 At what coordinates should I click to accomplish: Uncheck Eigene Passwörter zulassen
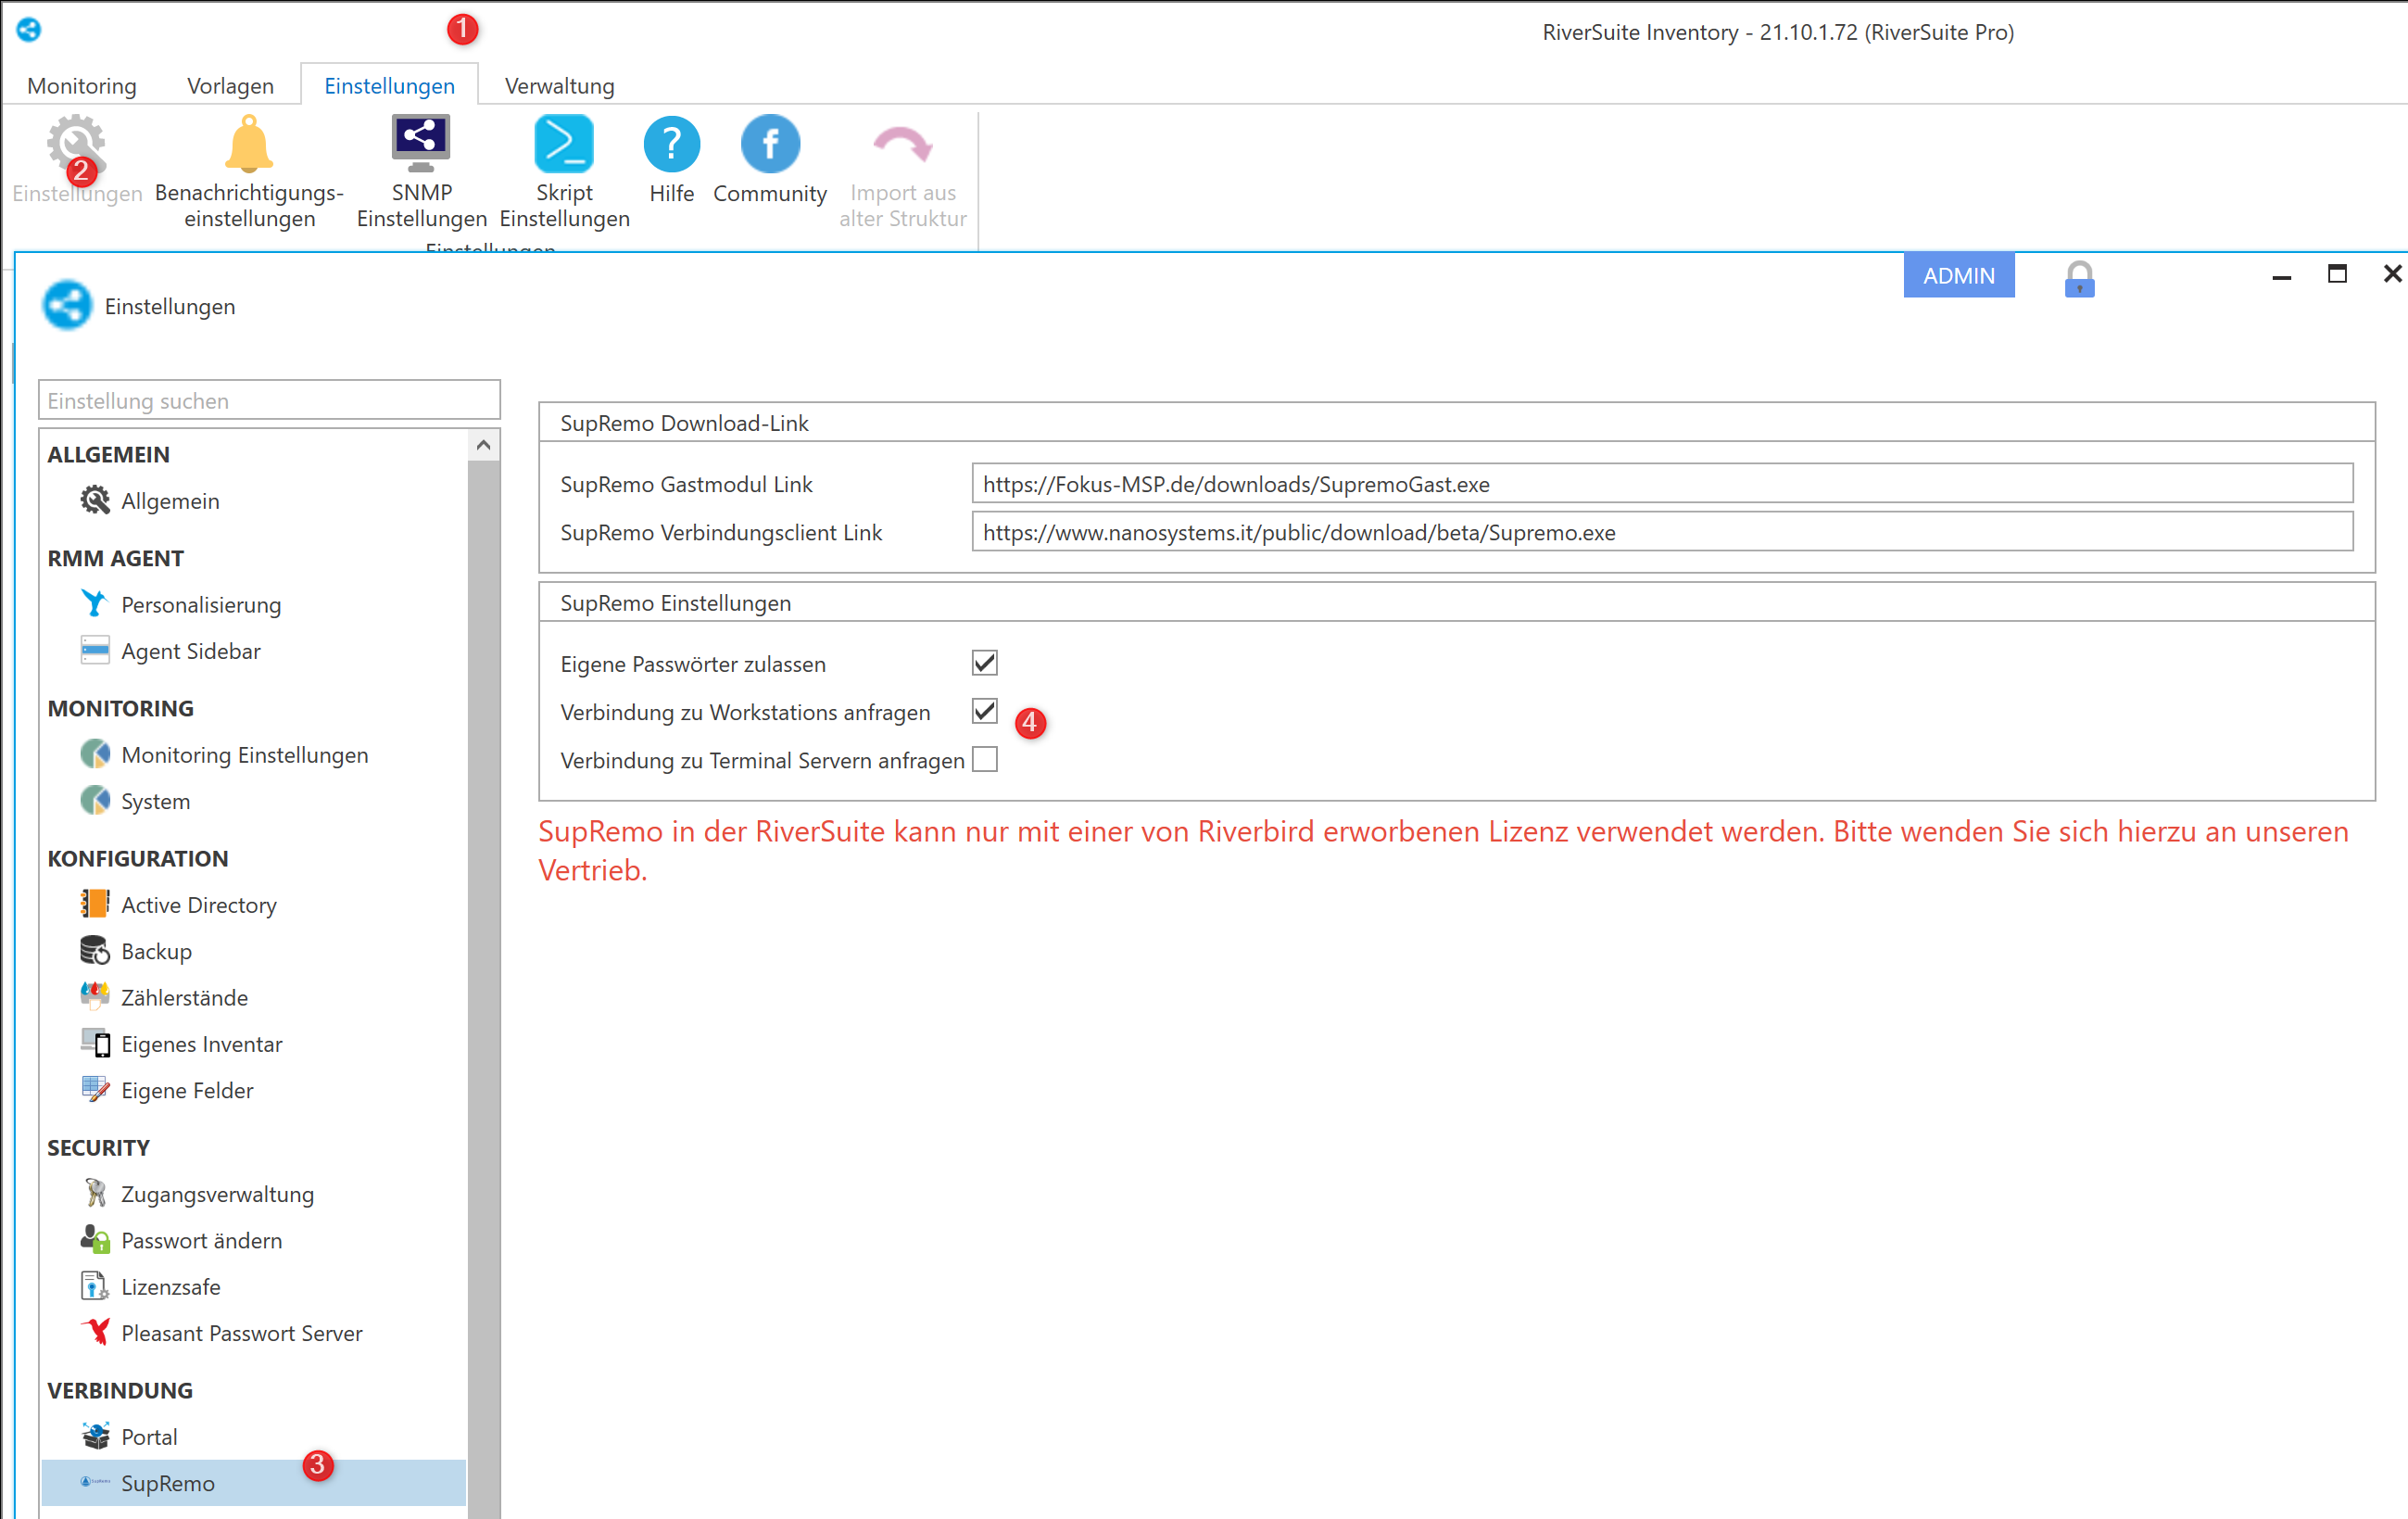tap(984, 663)
